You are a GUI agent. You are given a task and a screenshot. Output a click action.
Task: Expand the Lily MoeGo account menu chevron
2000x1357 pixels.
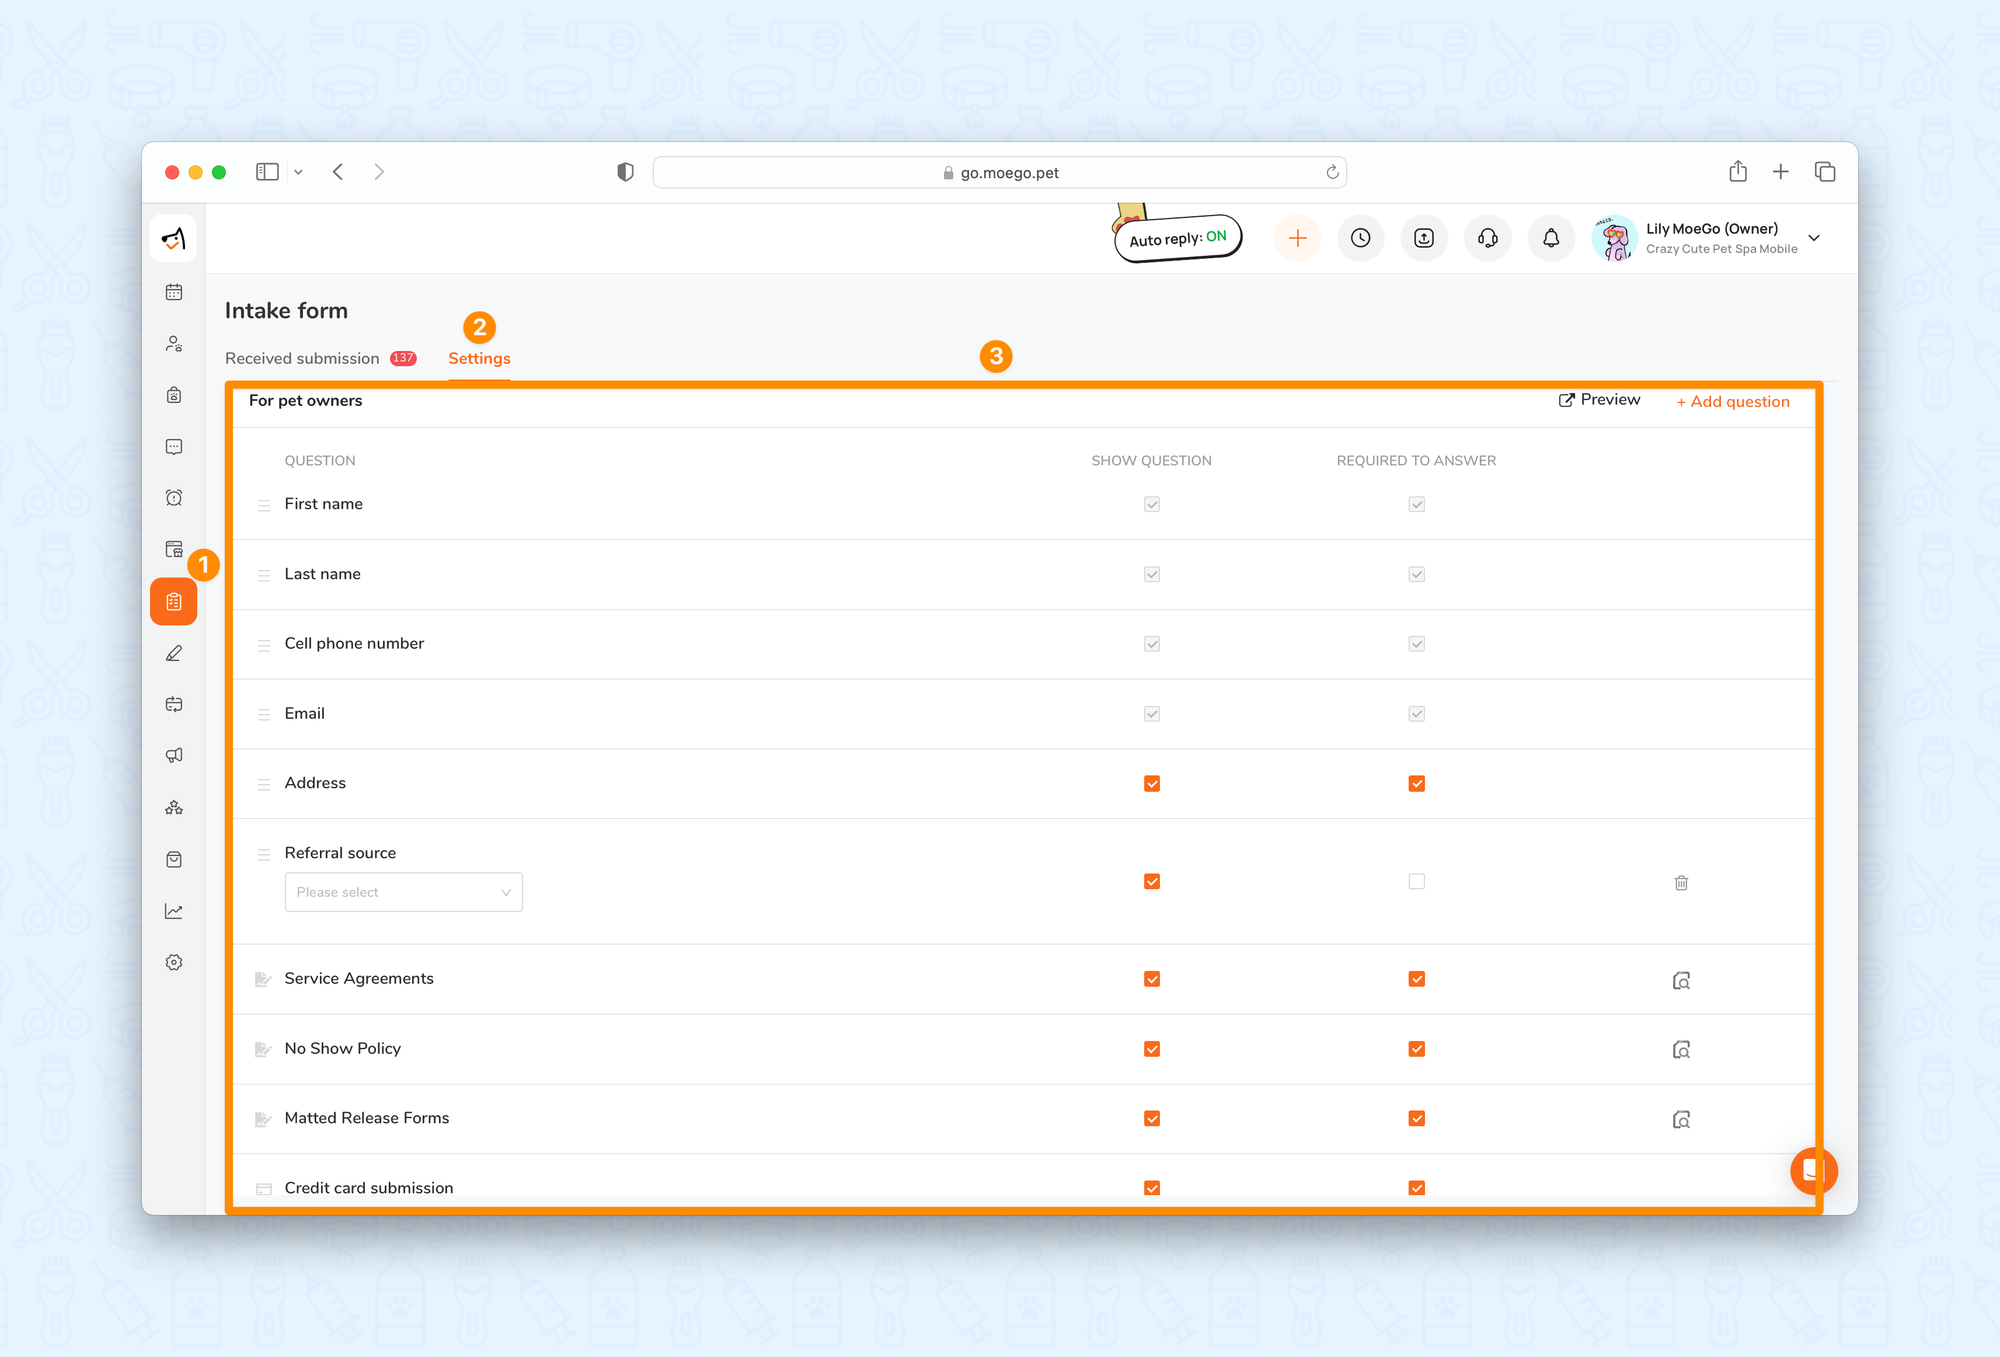1814,238
